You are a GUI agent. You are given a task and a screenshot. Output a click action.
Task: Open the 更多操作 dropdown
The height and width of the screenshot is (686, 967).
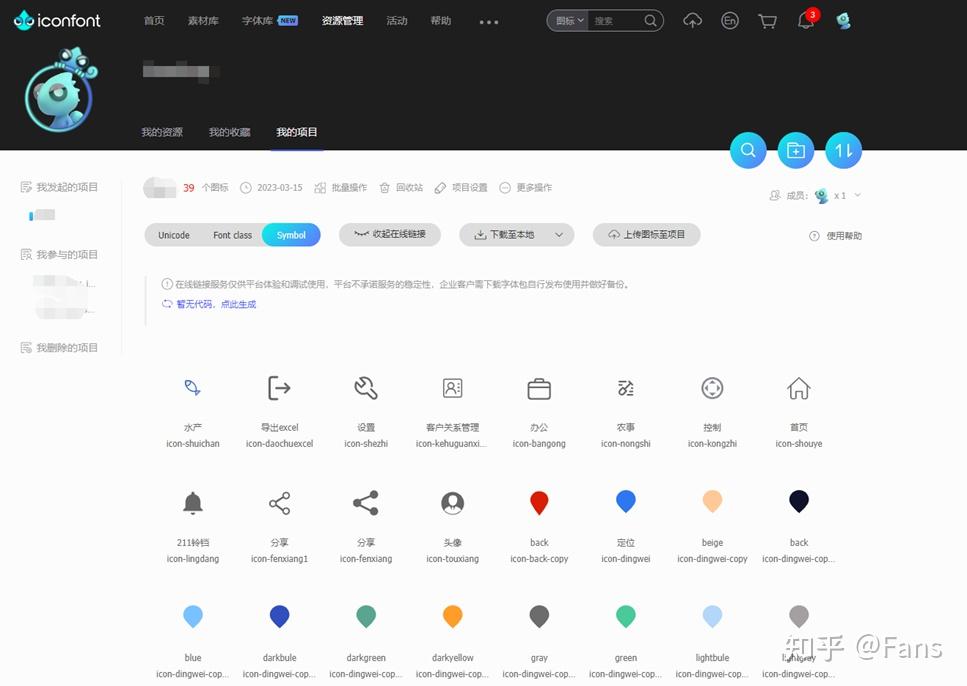click(532, 187)
